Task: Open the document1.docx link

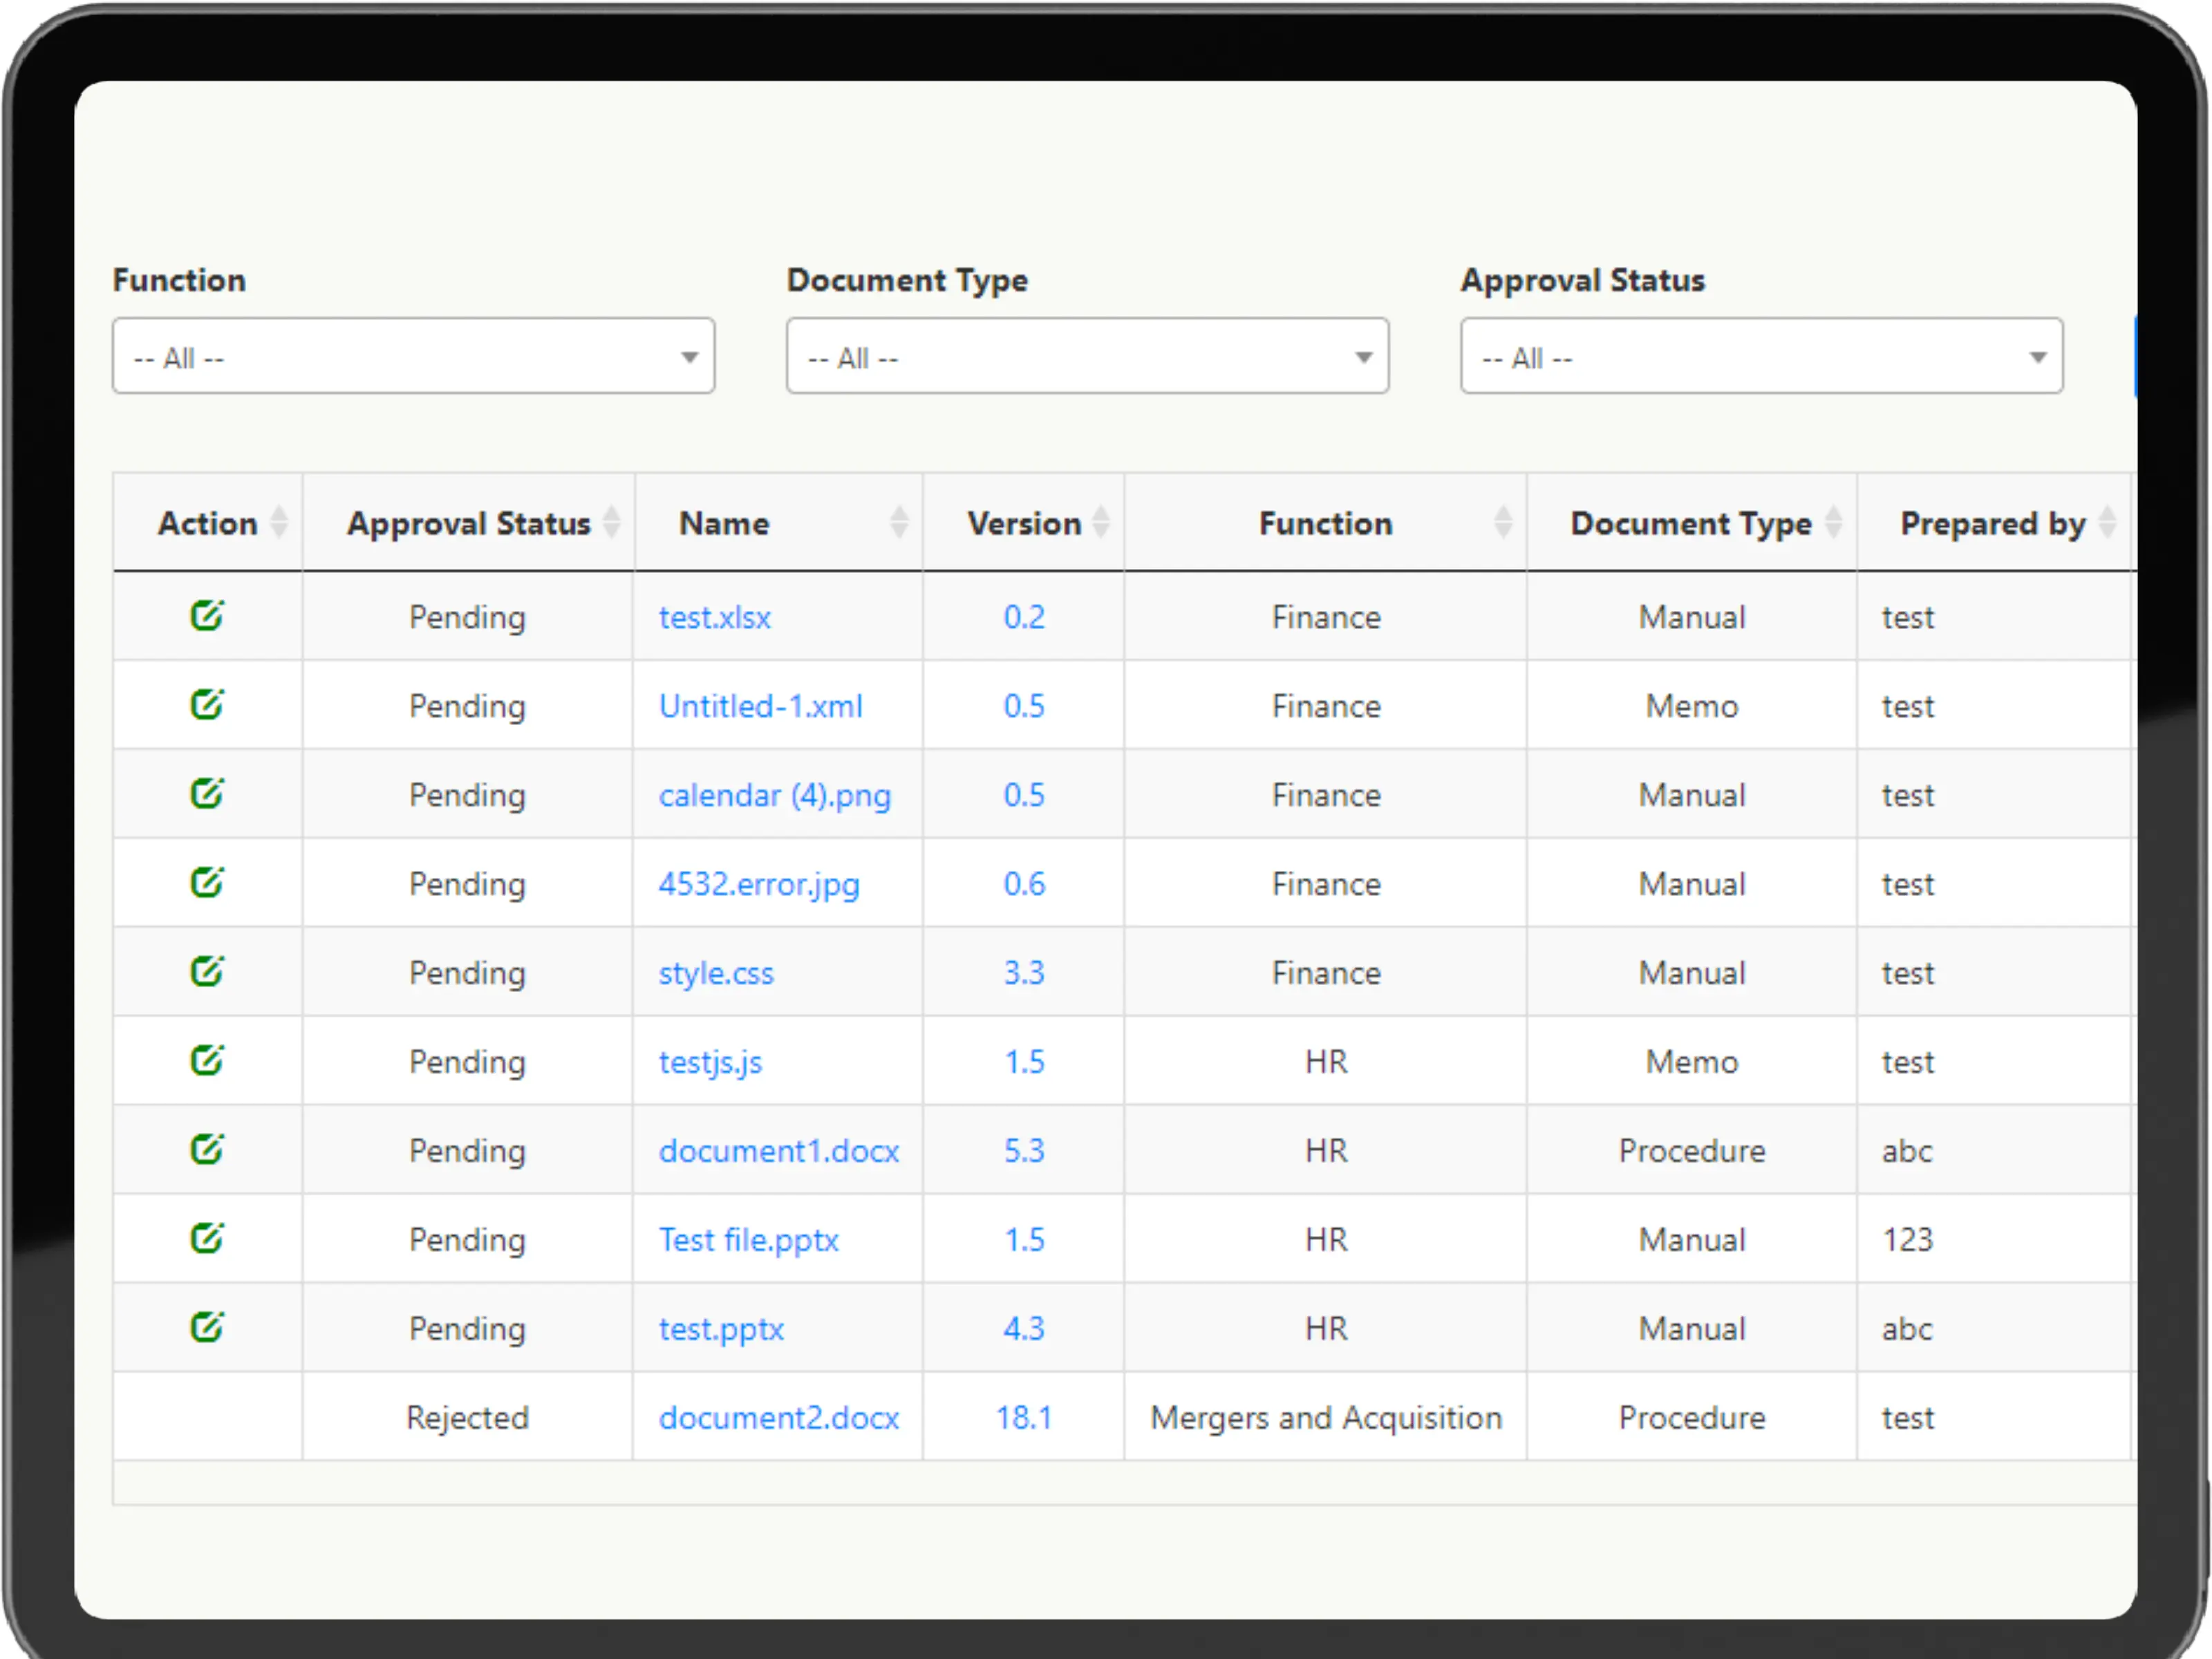Action: pyautogui.click(x=779, y=1151)
